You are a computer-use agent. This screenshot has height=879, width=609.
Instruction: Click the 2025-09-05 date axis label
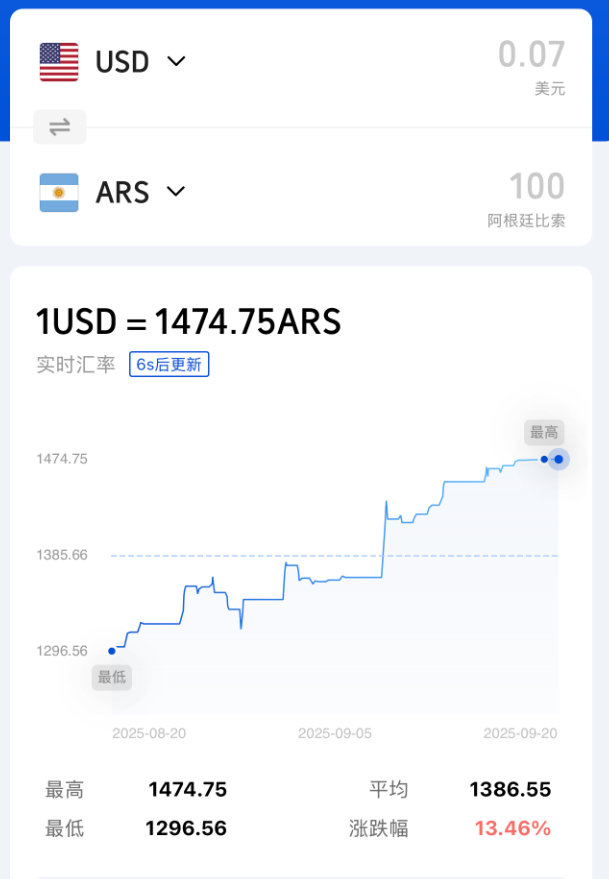tap(335, 733)
